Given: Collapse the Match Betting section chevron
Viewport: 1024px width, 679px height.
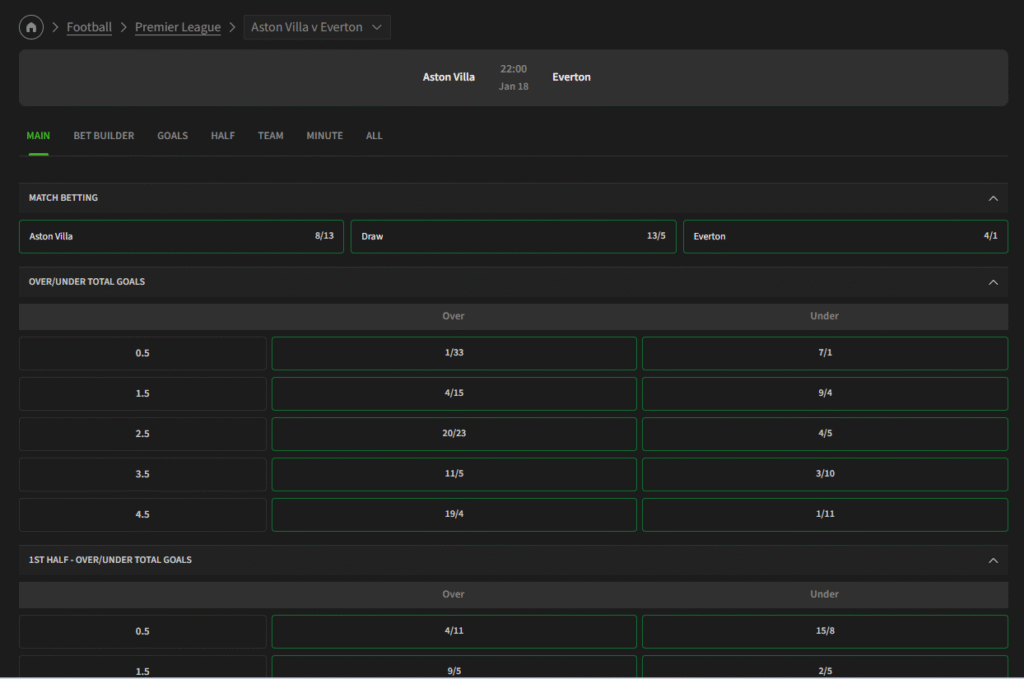Looking at the screenshot, I should coord(993,197).
